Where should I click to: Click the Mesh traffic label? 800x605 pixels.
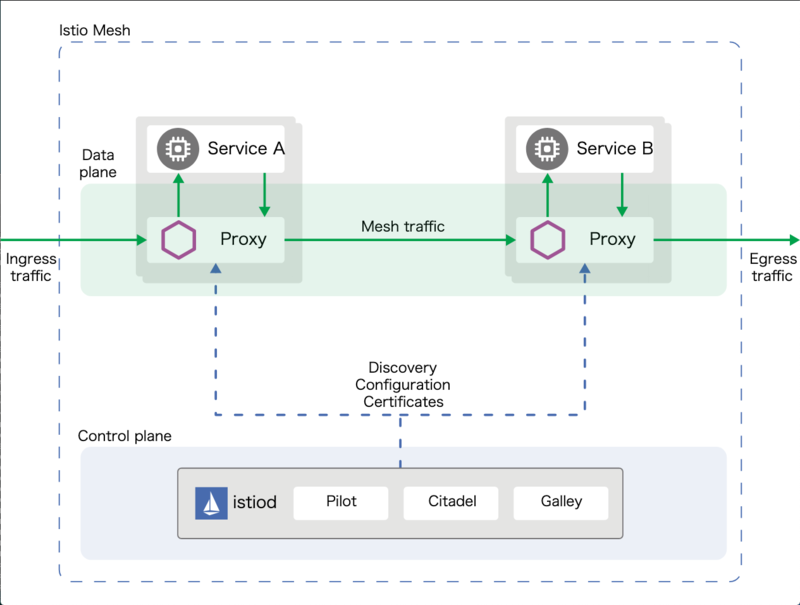pos(403,226)
